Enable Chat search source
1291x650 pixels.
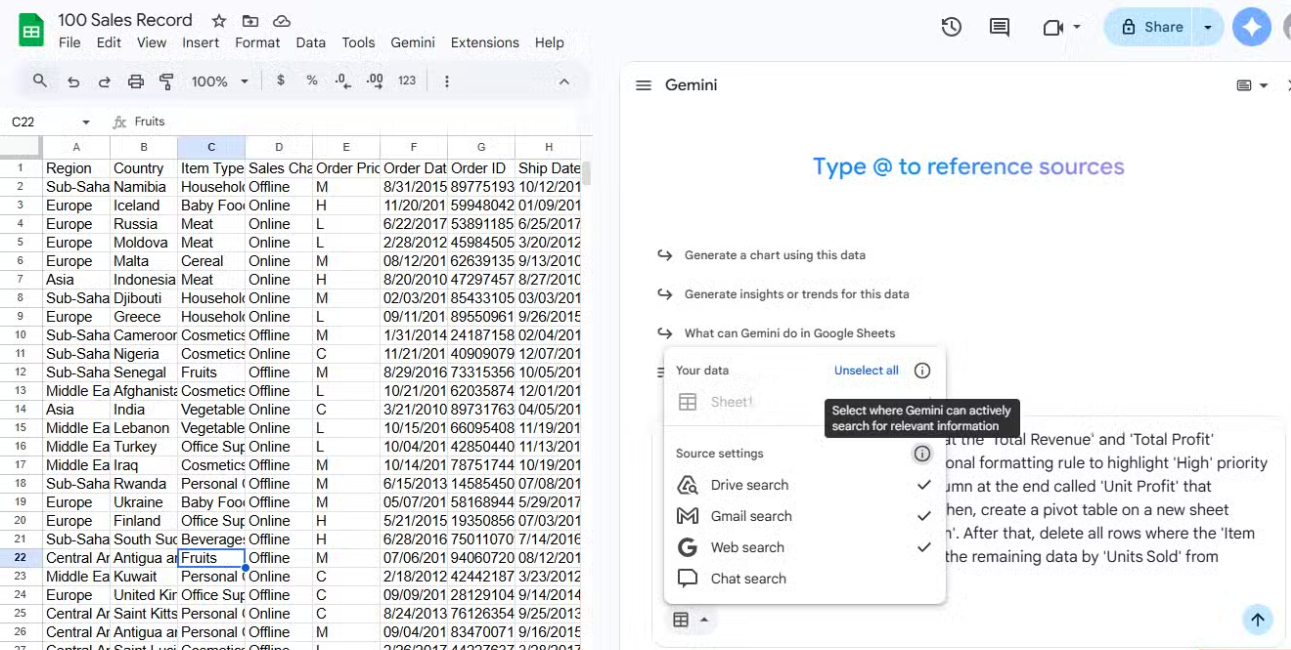805,578
